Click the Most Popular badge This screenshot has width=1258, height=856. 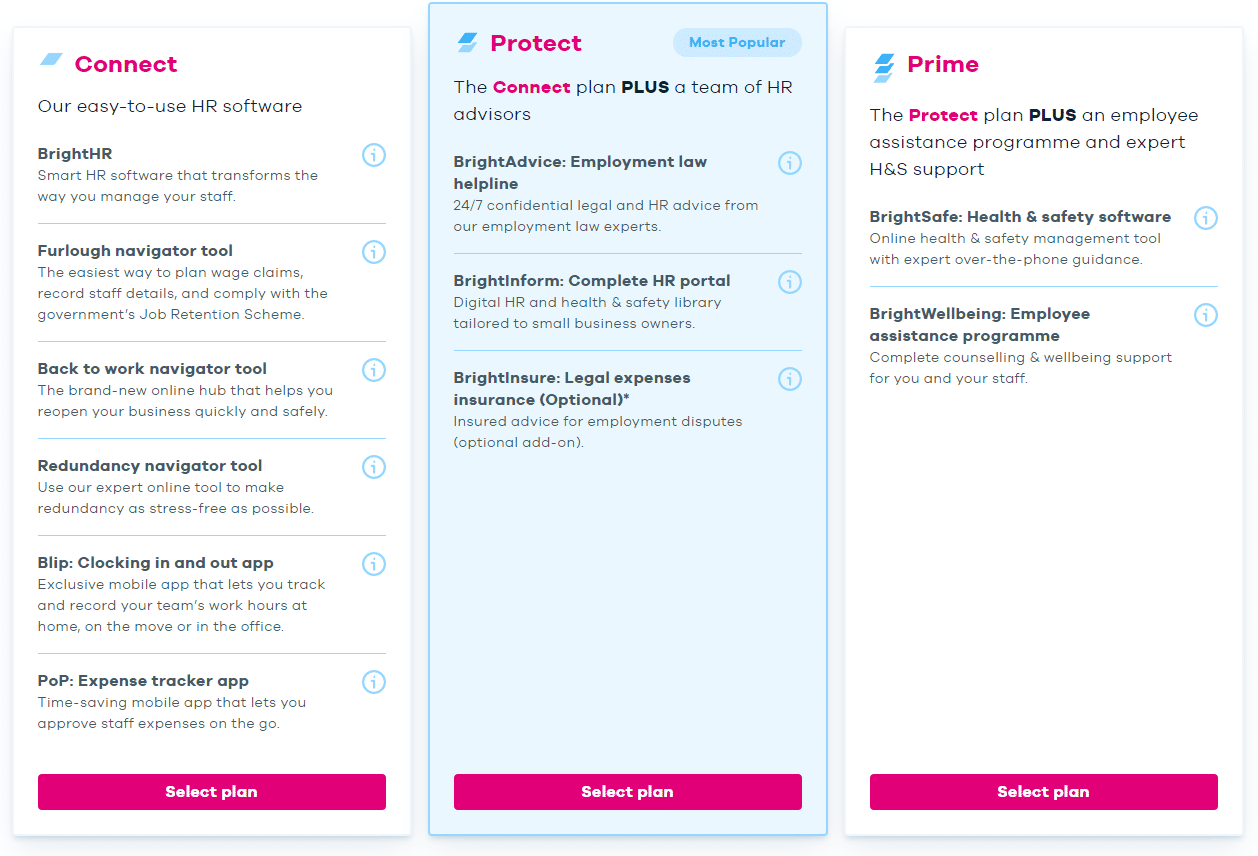pos(737,42)
